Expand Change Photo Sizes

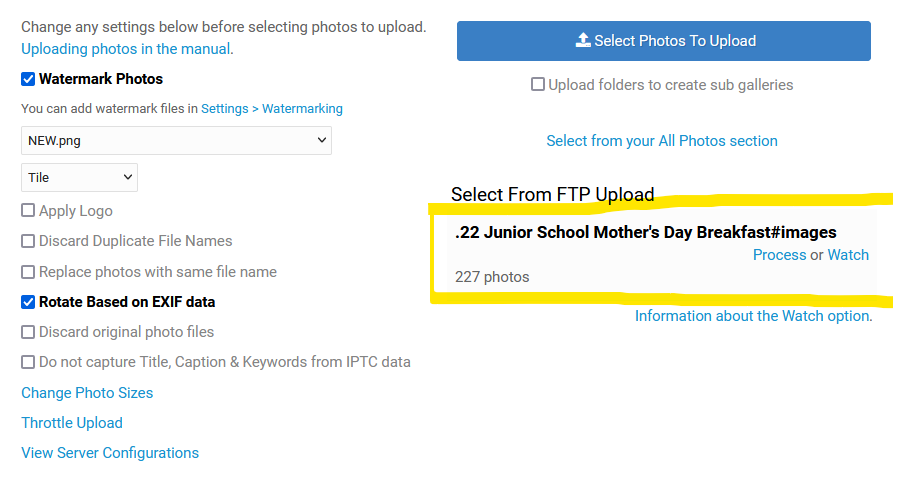click(87, 393)
